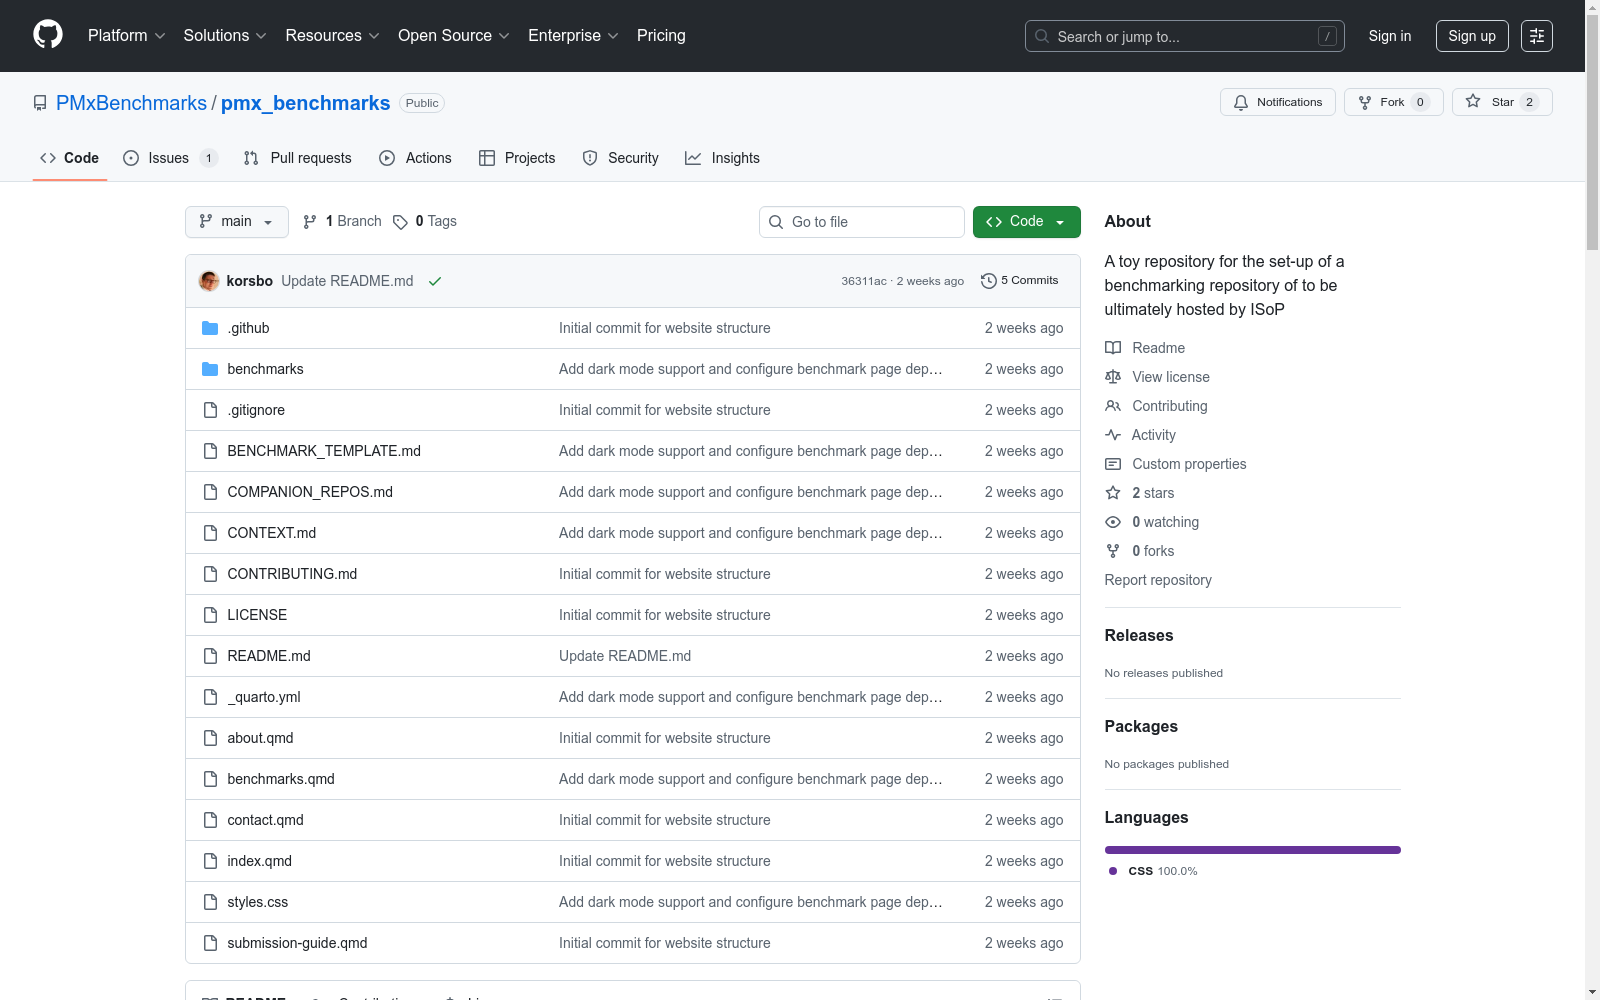Click the star icon beside 2 stars
The width and height of the screenshot is (1600, 1000).
click(1113, 493)
